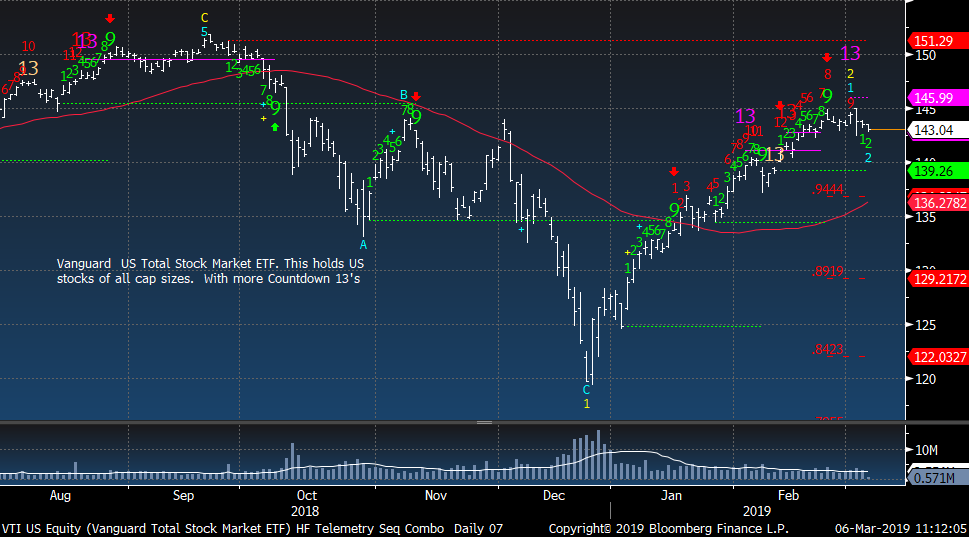Click the magenta 13 countdown in late January
The height and width of the screenshot is (537, 969).
(x=745, y=116)
